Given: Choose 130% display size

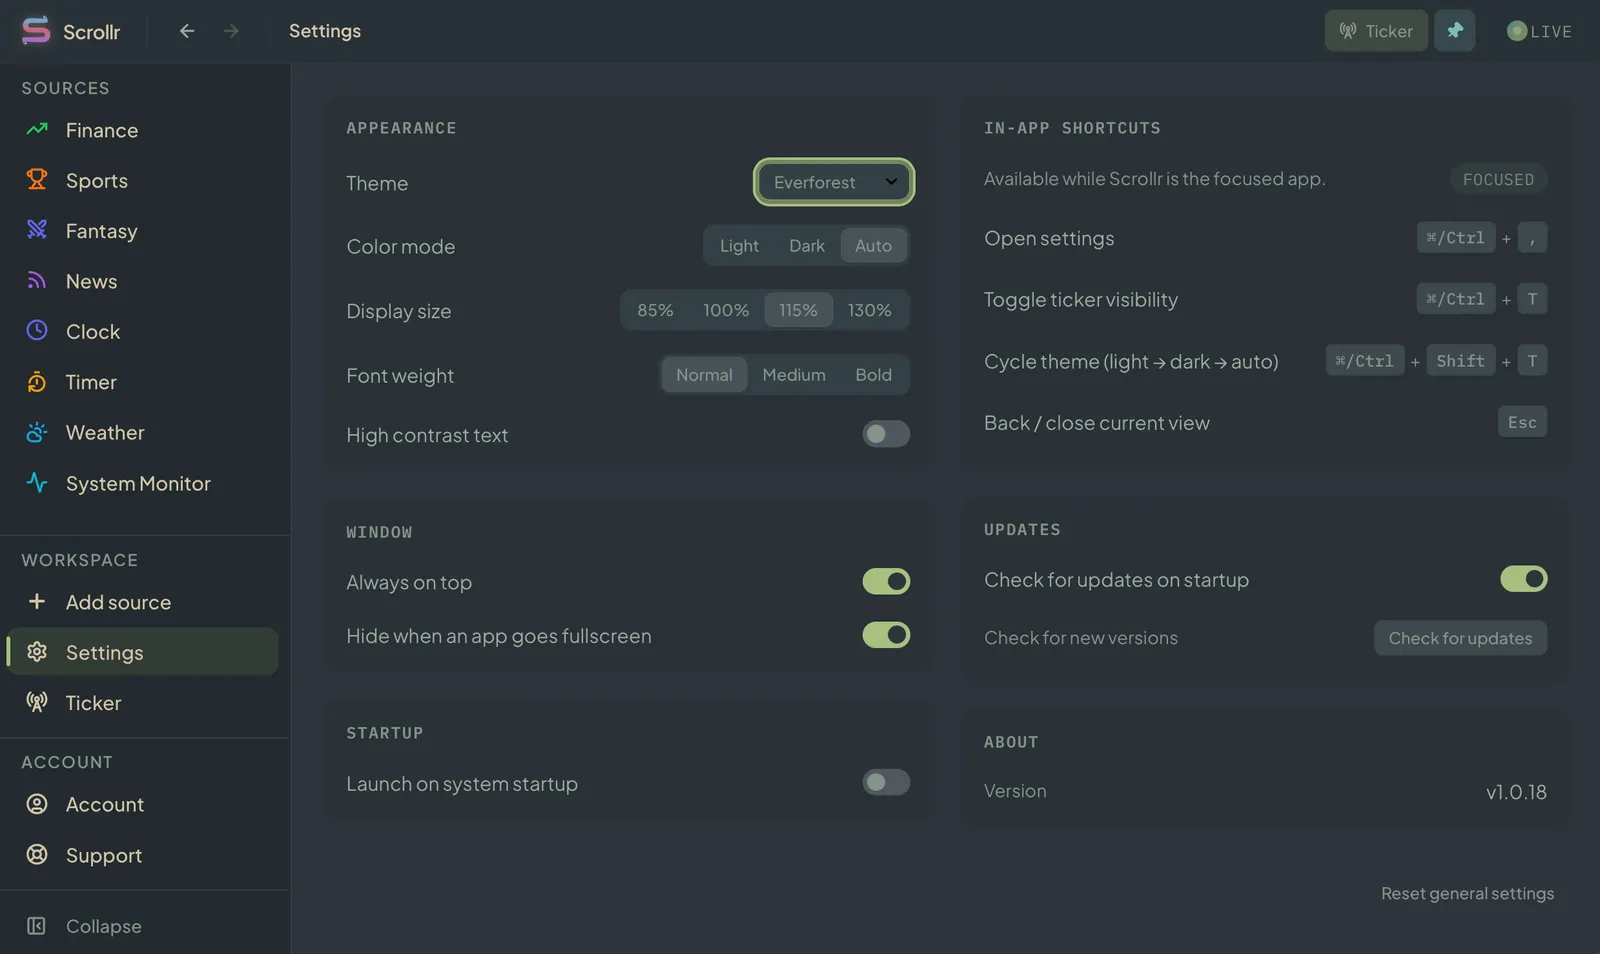Looking at the screenshot, I should click(870, 310).
